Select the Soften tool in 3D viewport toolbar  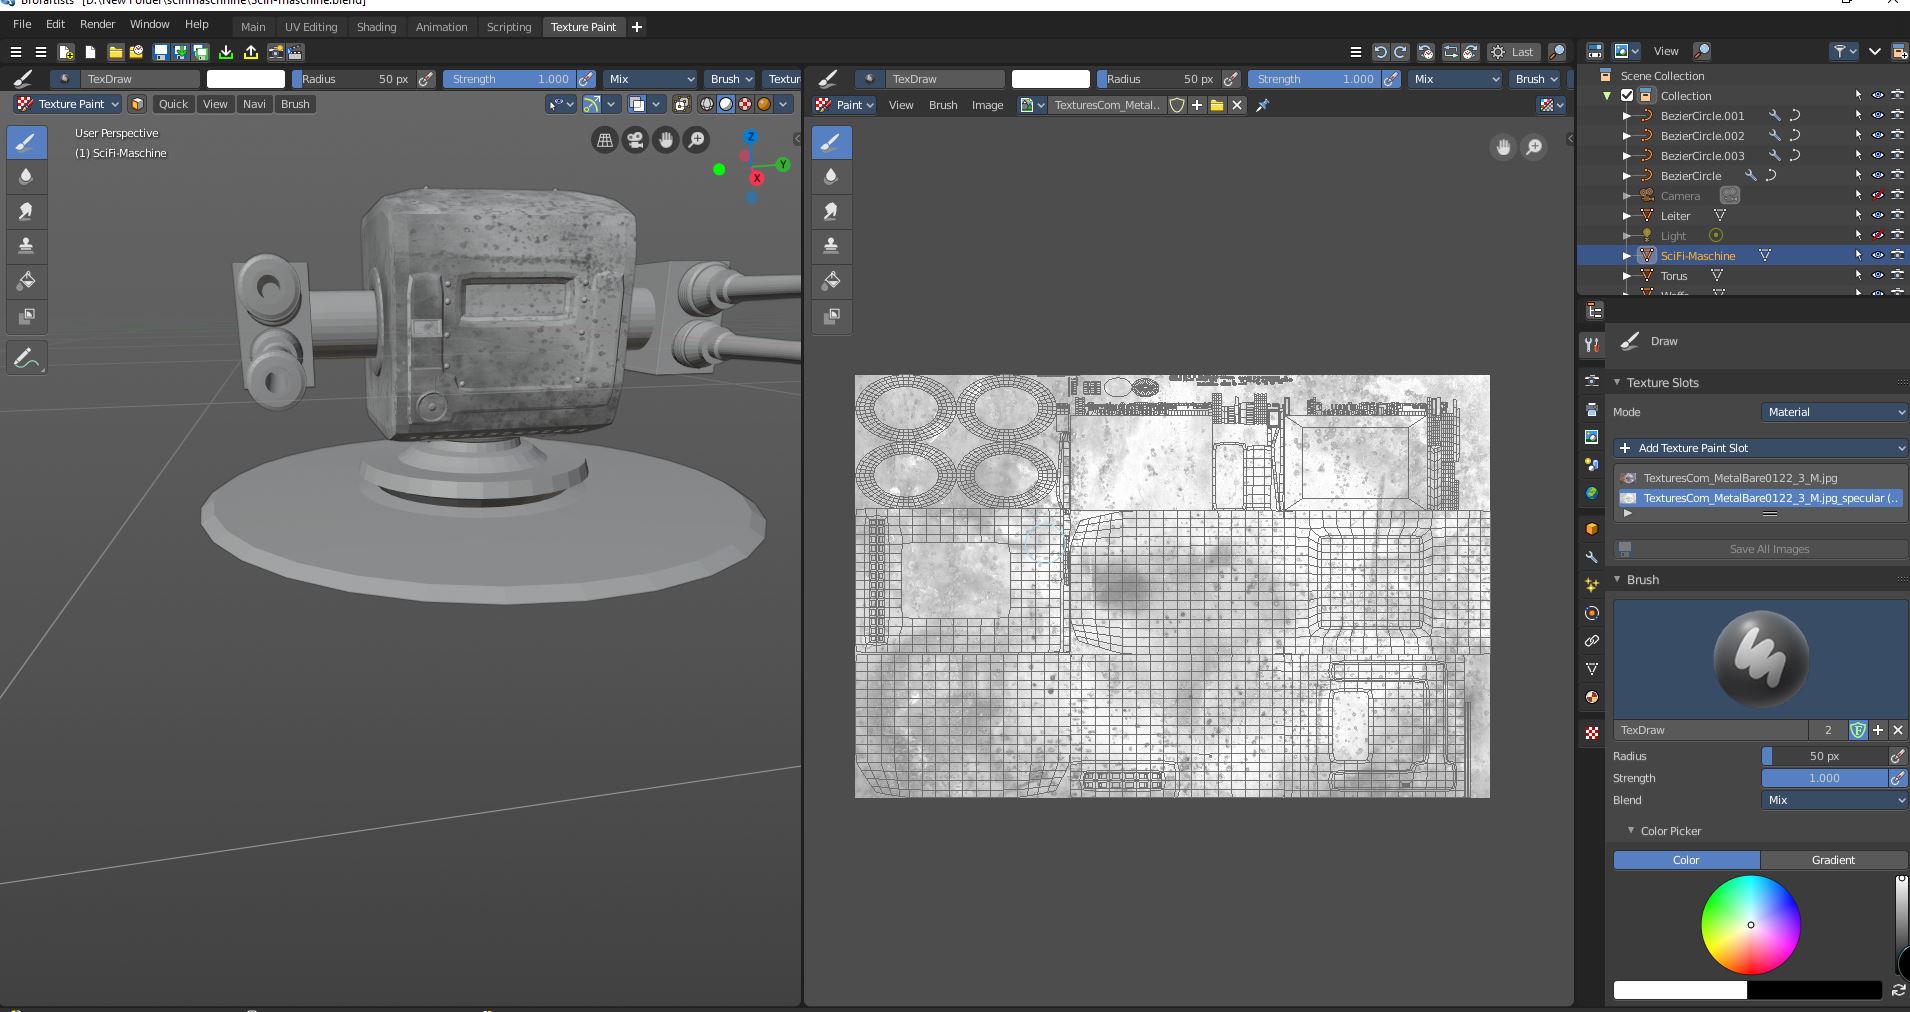26,177
